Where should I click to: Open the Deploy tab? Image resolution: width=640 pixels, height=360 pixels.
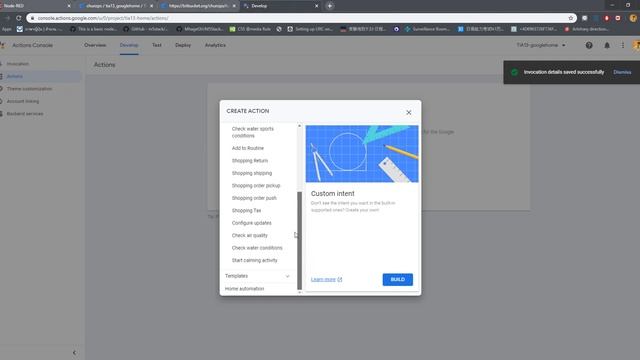coord(183,45)
